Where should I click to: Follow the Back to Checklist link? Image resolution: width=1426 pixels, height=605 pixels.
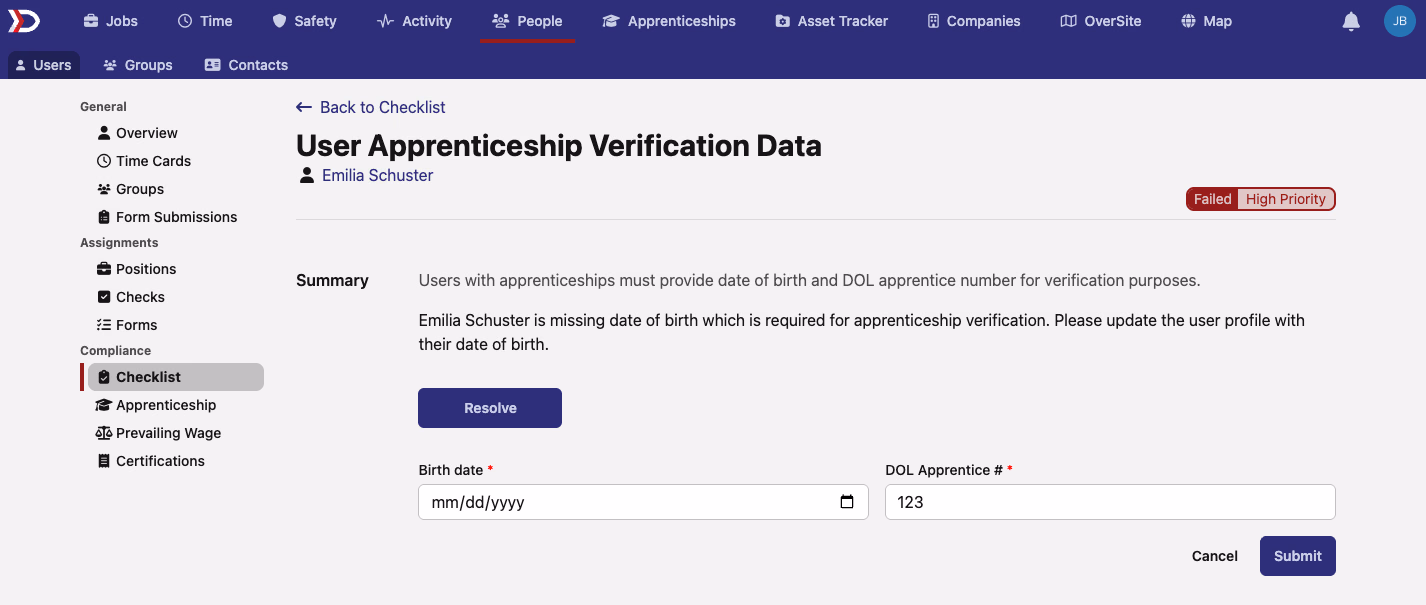tap(371, 107)
